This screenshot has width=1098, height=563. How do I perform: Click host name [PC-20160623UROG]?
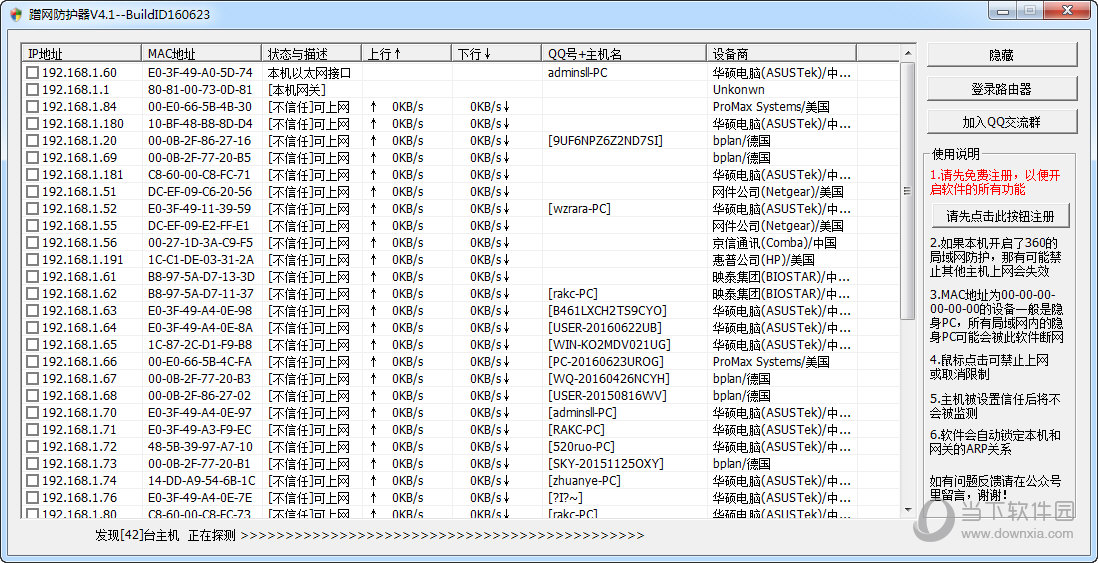coord(606,361)
